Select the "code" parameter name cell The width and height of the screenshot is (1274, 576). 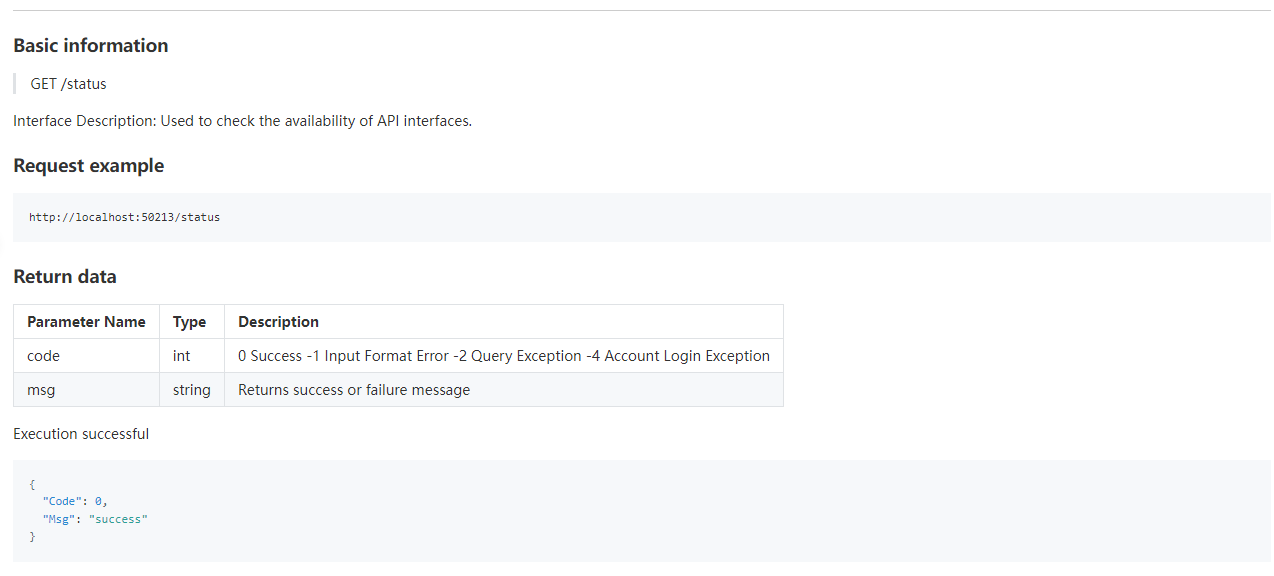click(44, 356)
